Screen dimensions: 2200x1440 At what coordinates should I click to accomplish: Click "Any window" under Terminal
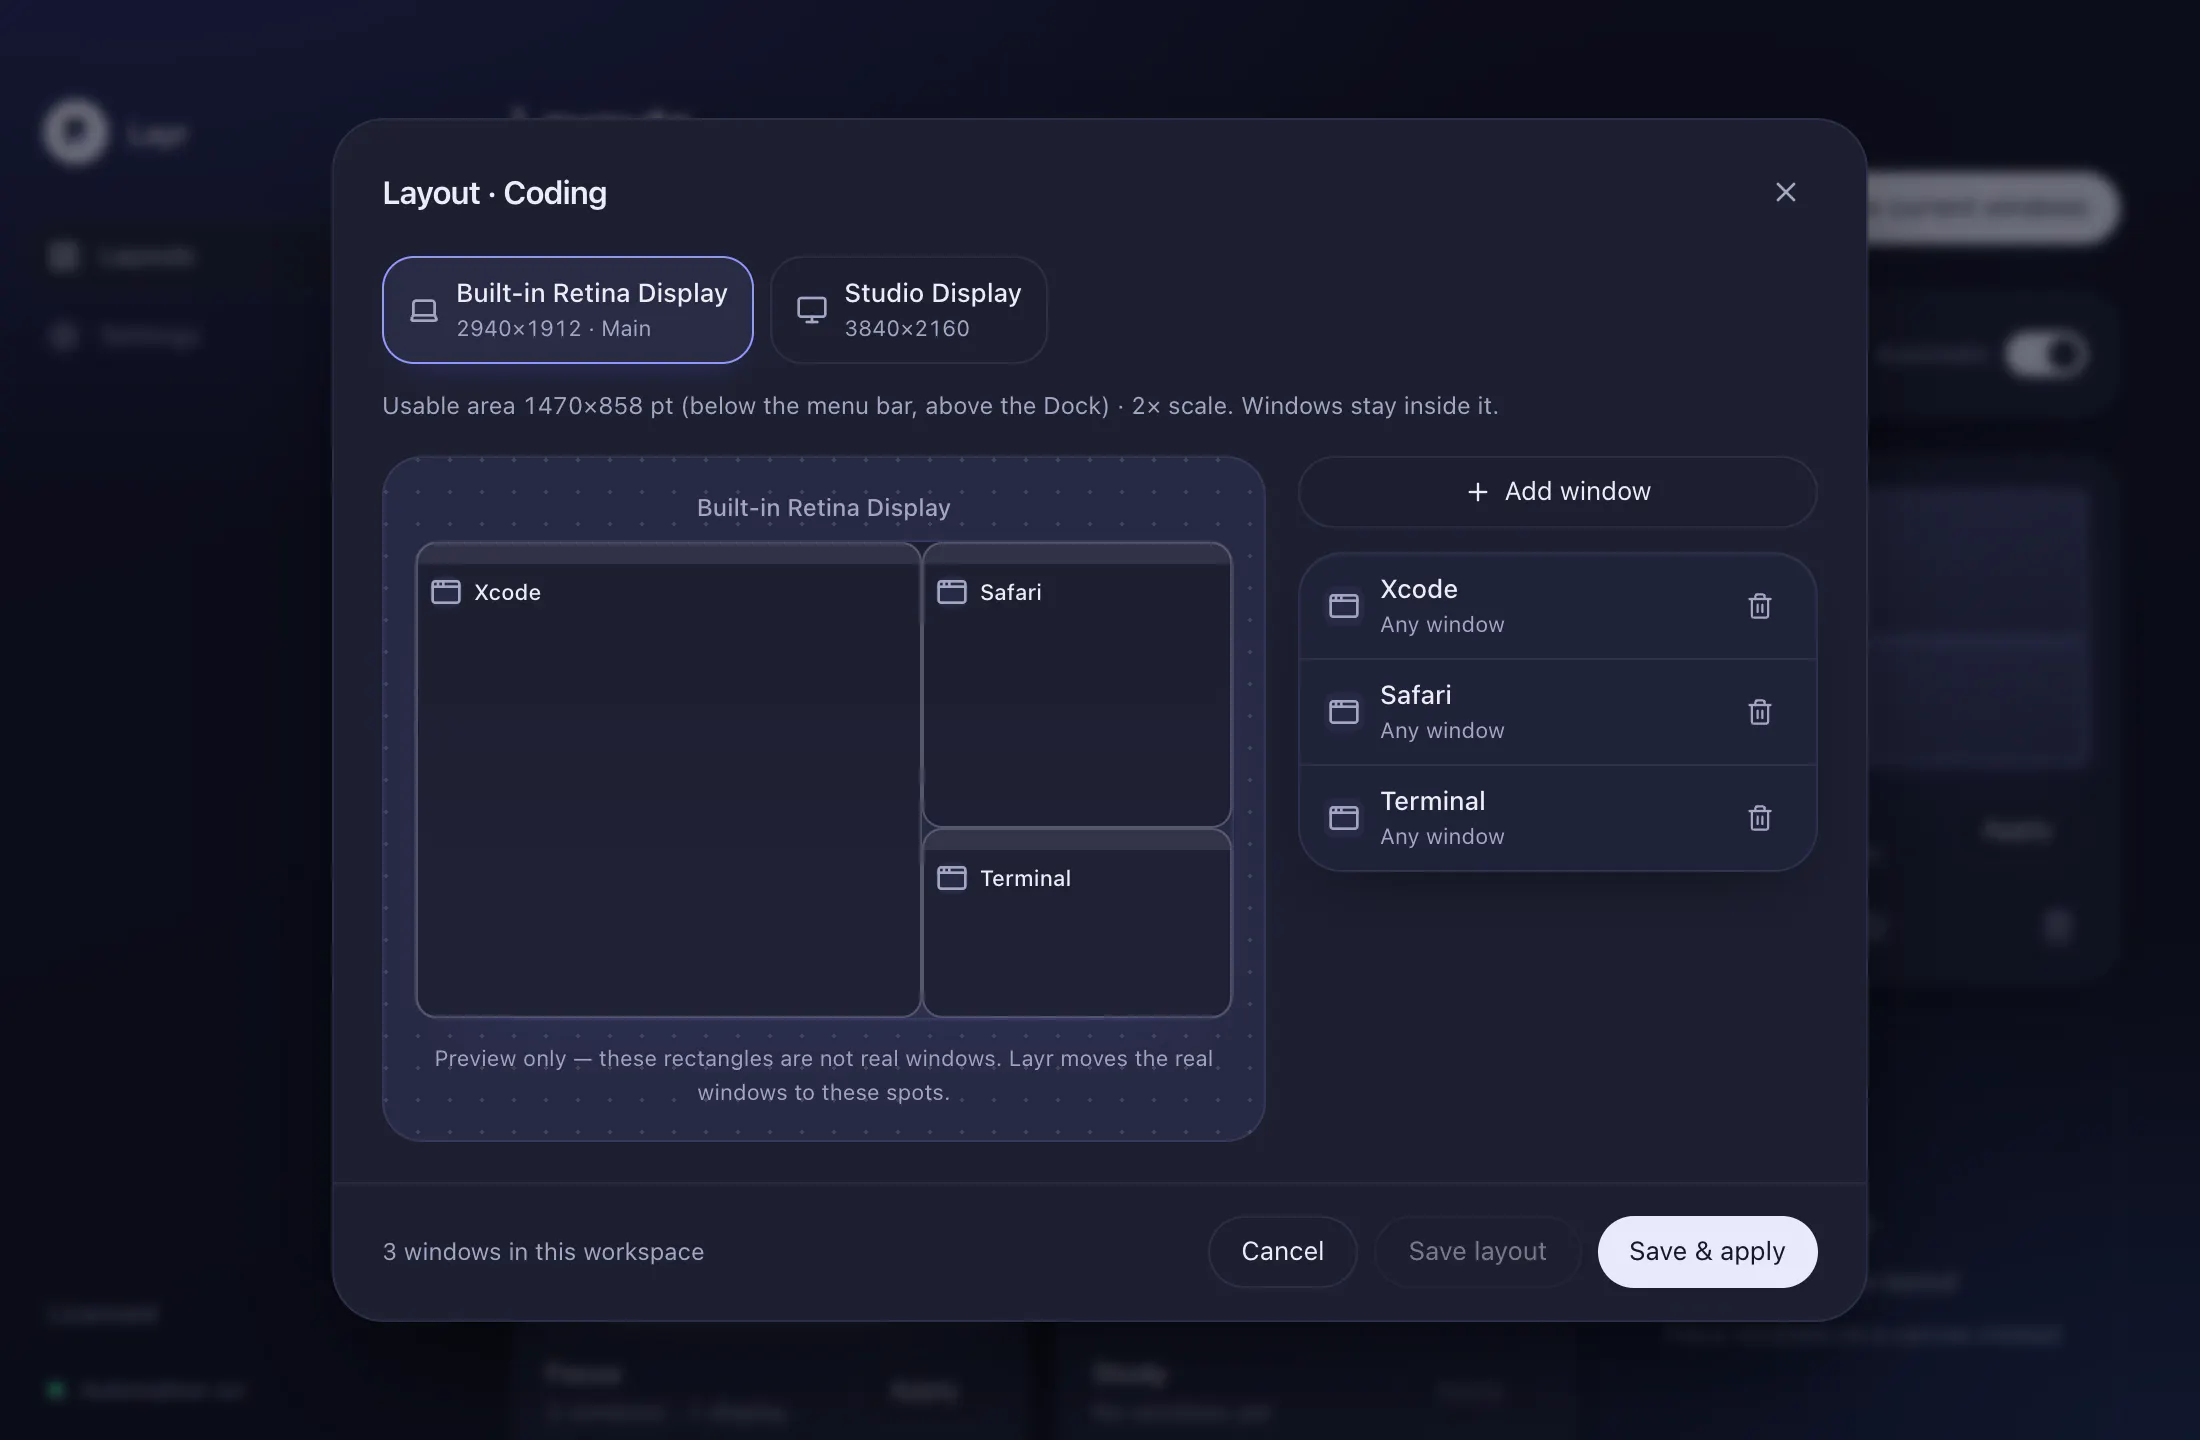(1442, 837)
